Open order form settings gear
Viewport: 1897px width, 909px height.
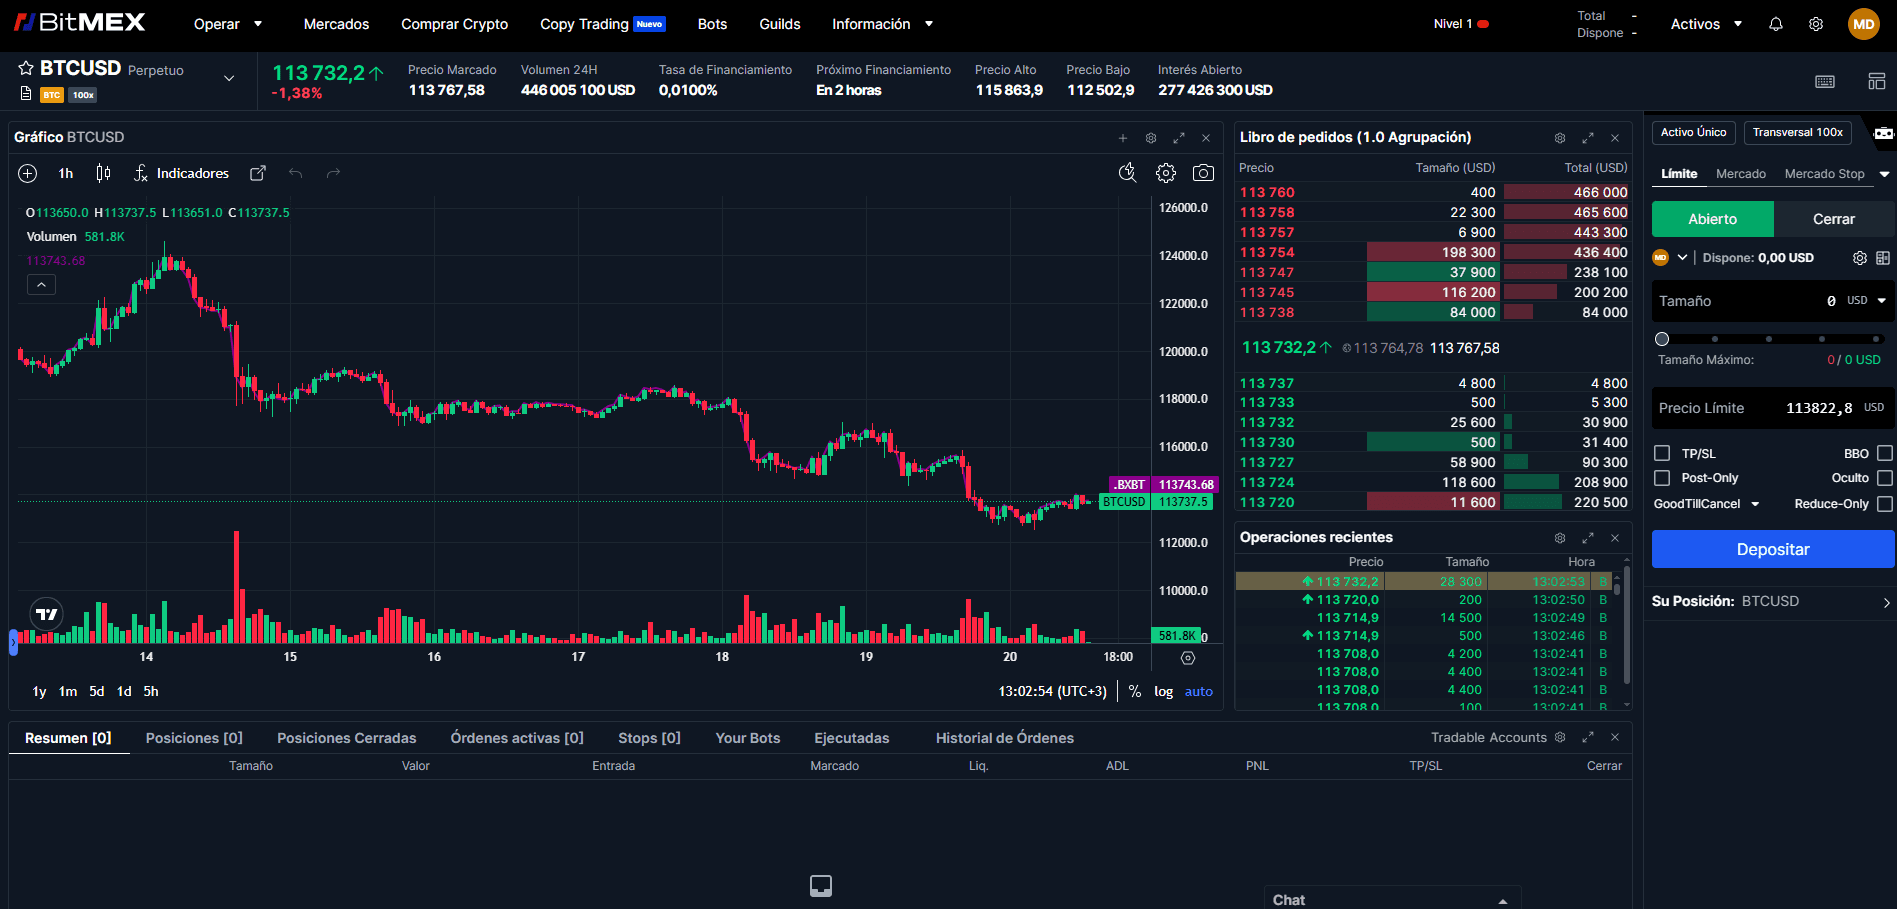coord(1860,258)
